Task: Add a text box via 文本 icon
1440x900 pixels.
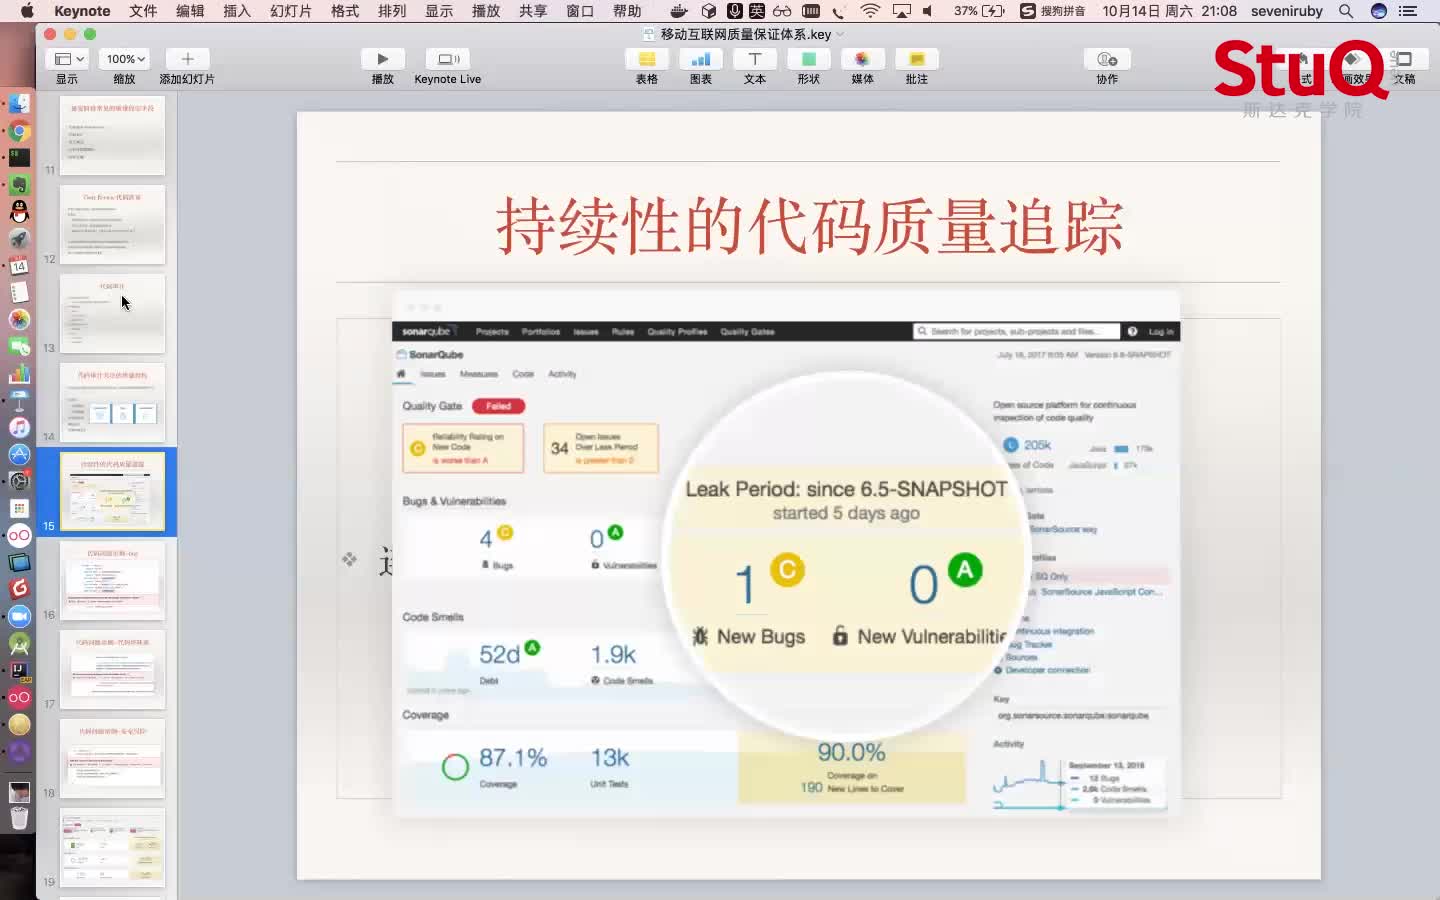Action: click(x=755, y=59)
